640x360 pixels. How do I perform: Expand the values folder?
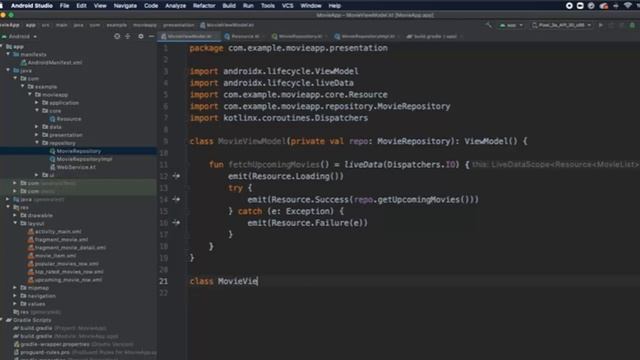(16, 304)
